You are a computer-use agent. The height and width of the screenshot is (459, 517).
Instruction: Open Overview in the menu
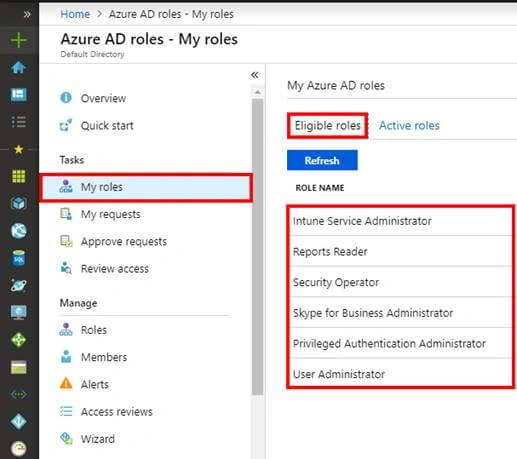[x=103, y=98]
